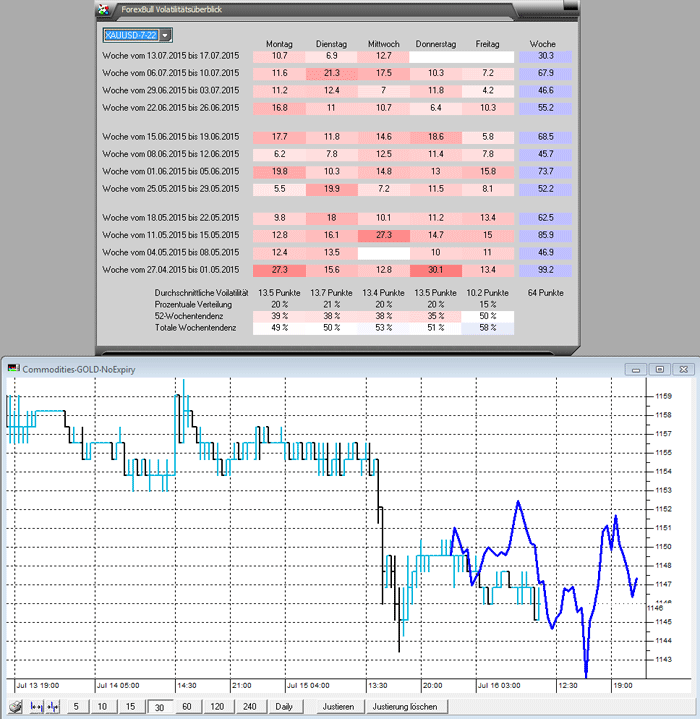This screenshot has height=719, width=700.
Task: Switch to the 5-minute timeframe
Action: coord(75,707)
